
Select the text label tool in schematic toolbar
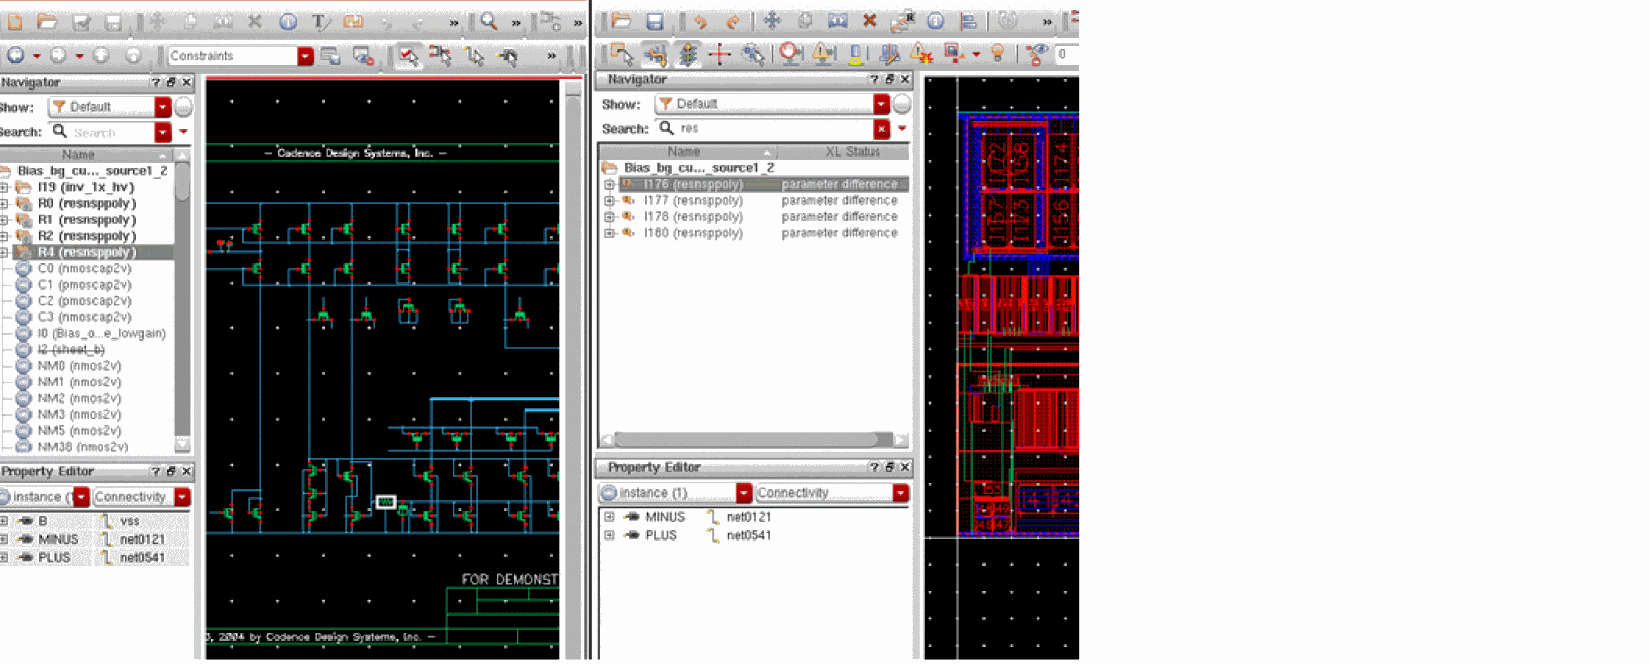(320, 22)
